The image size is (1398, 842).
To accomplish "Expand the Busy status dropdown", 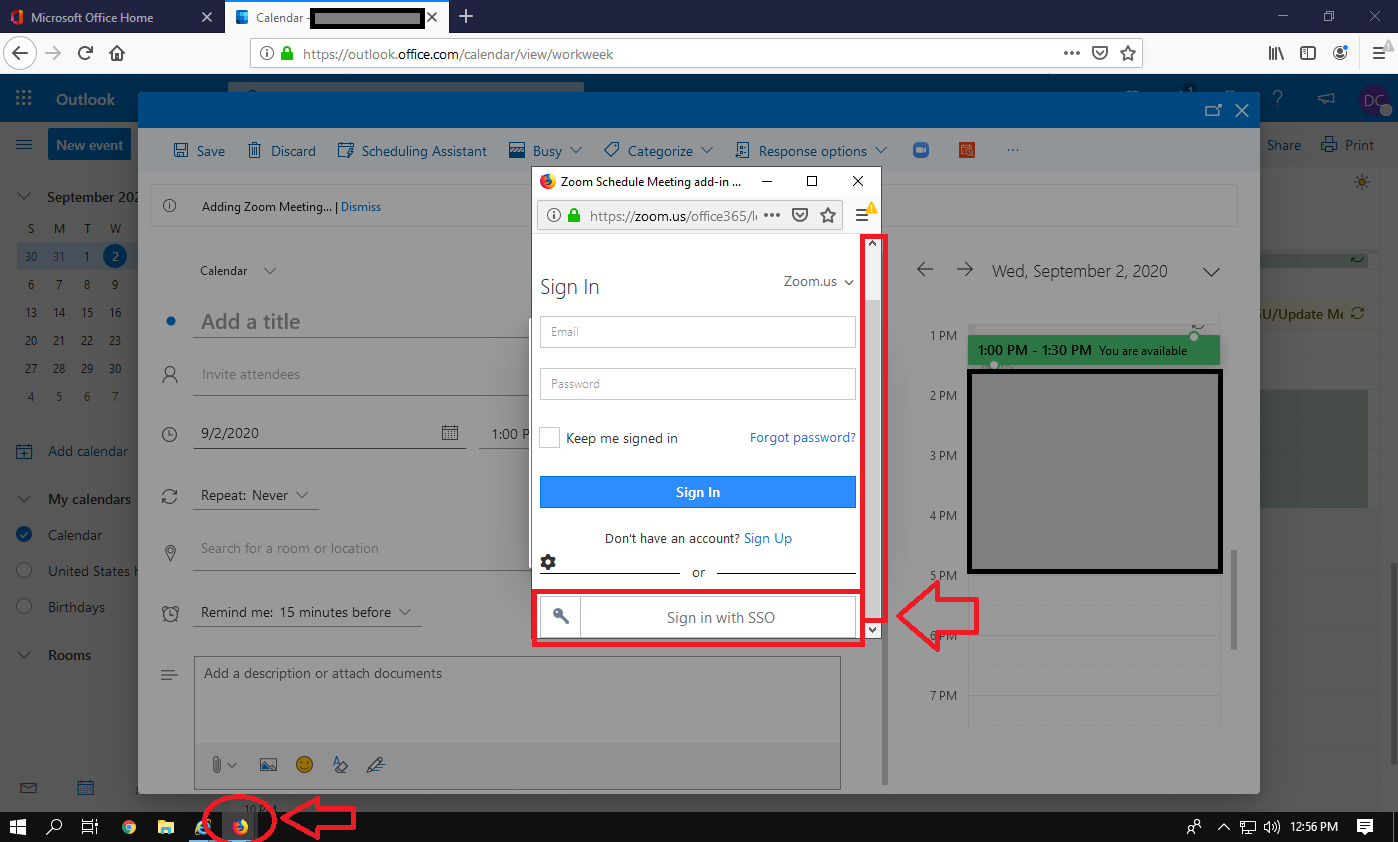I will tap(545, 151).
